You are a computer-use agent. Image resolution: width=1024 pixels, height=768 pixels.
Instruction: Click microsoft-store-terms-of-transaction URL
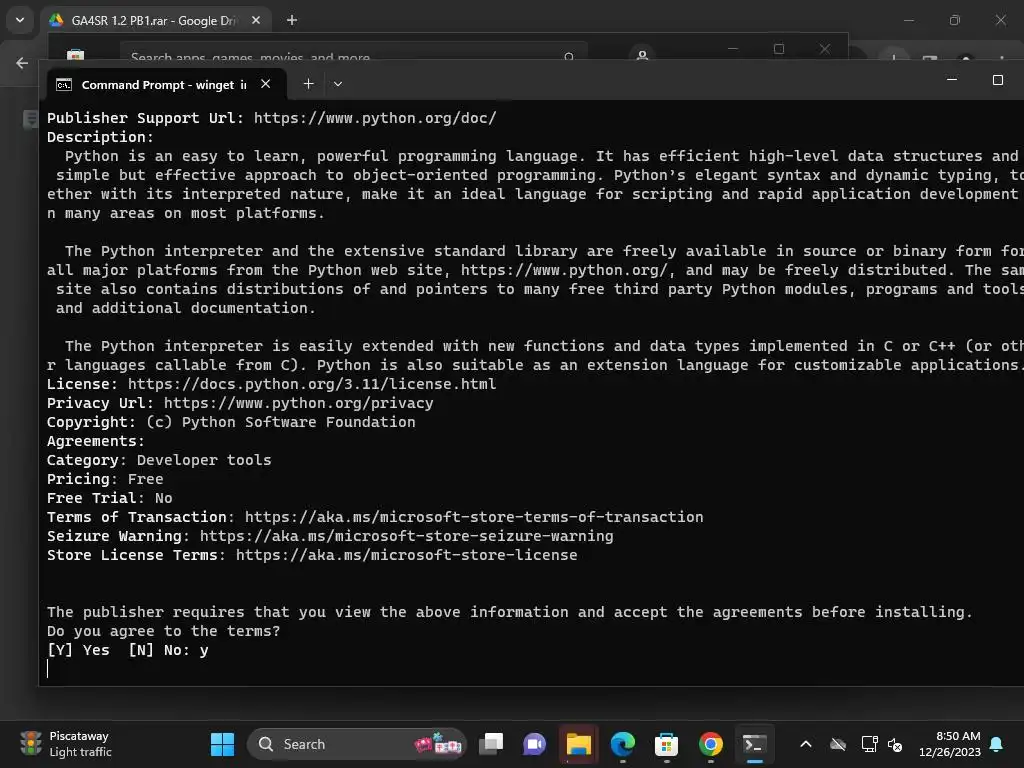click(x=474, y=517)
